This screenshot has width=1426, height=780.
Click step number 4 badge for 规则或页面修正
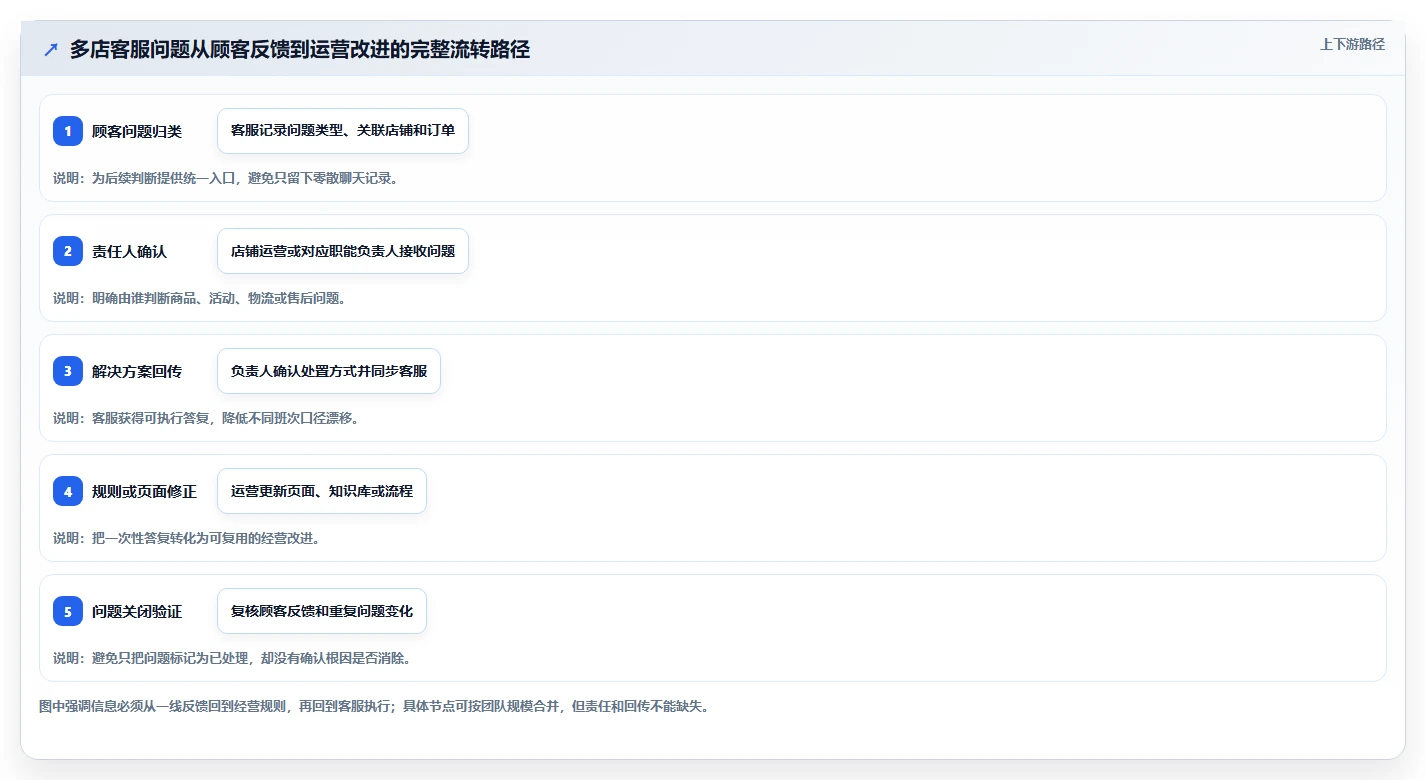[68, 491]
